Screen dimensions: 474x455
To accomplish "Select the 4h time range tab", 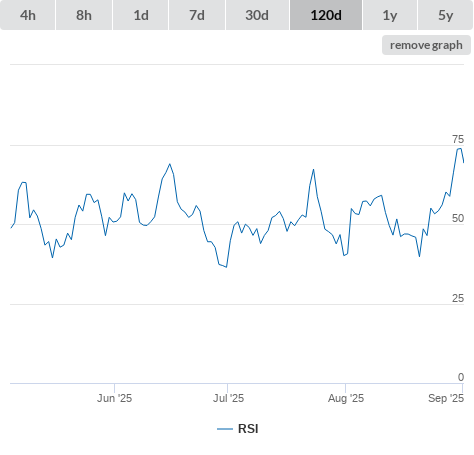I will [28, 15].
